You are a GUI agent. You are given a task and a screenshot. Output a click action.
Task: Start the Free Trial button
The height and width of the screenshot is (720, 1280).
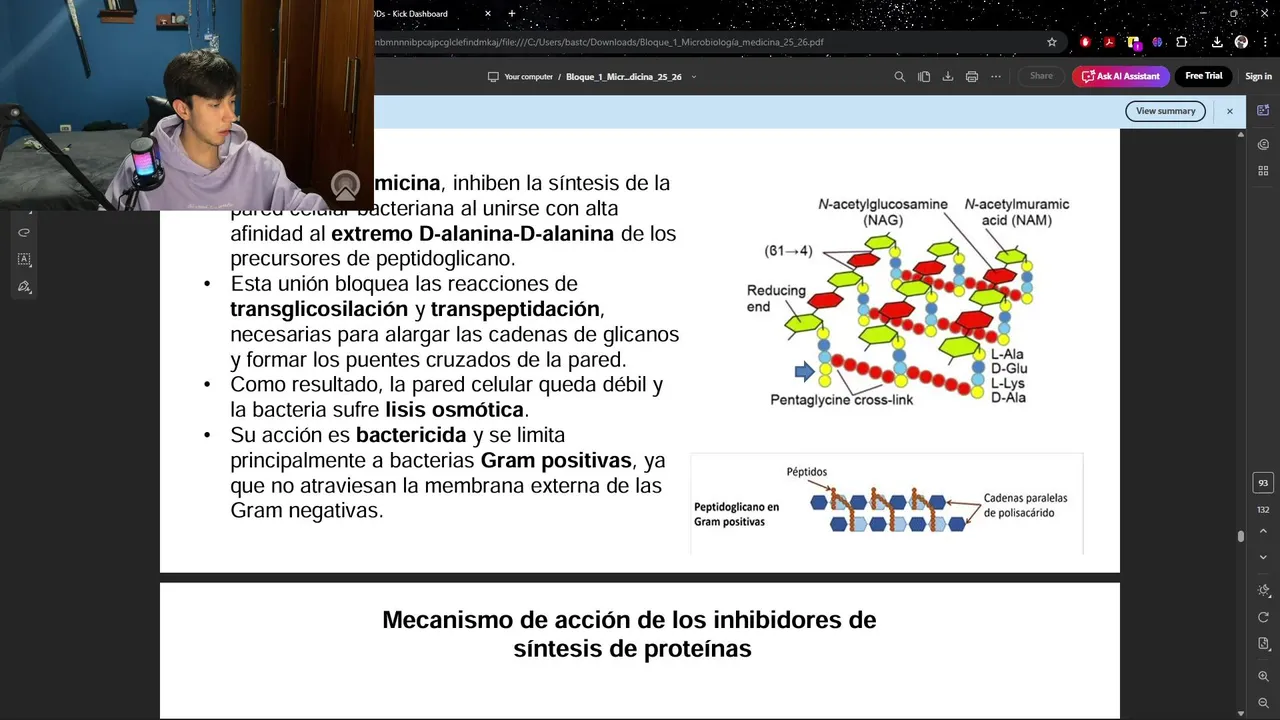[x=1203, y=76]
